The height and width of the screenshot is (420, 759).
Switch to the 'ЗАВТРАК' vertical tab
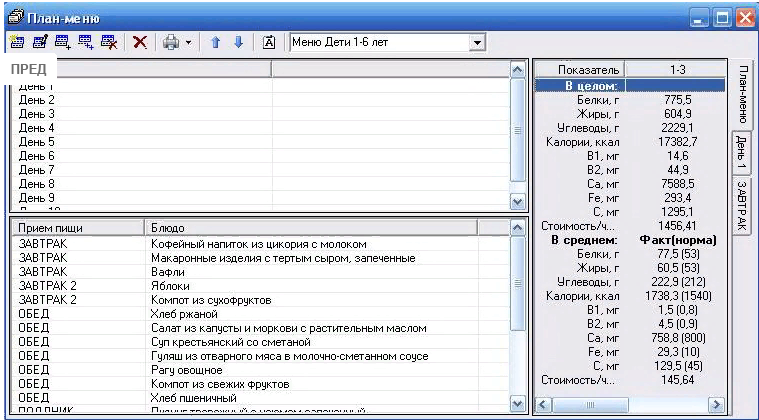743,206
